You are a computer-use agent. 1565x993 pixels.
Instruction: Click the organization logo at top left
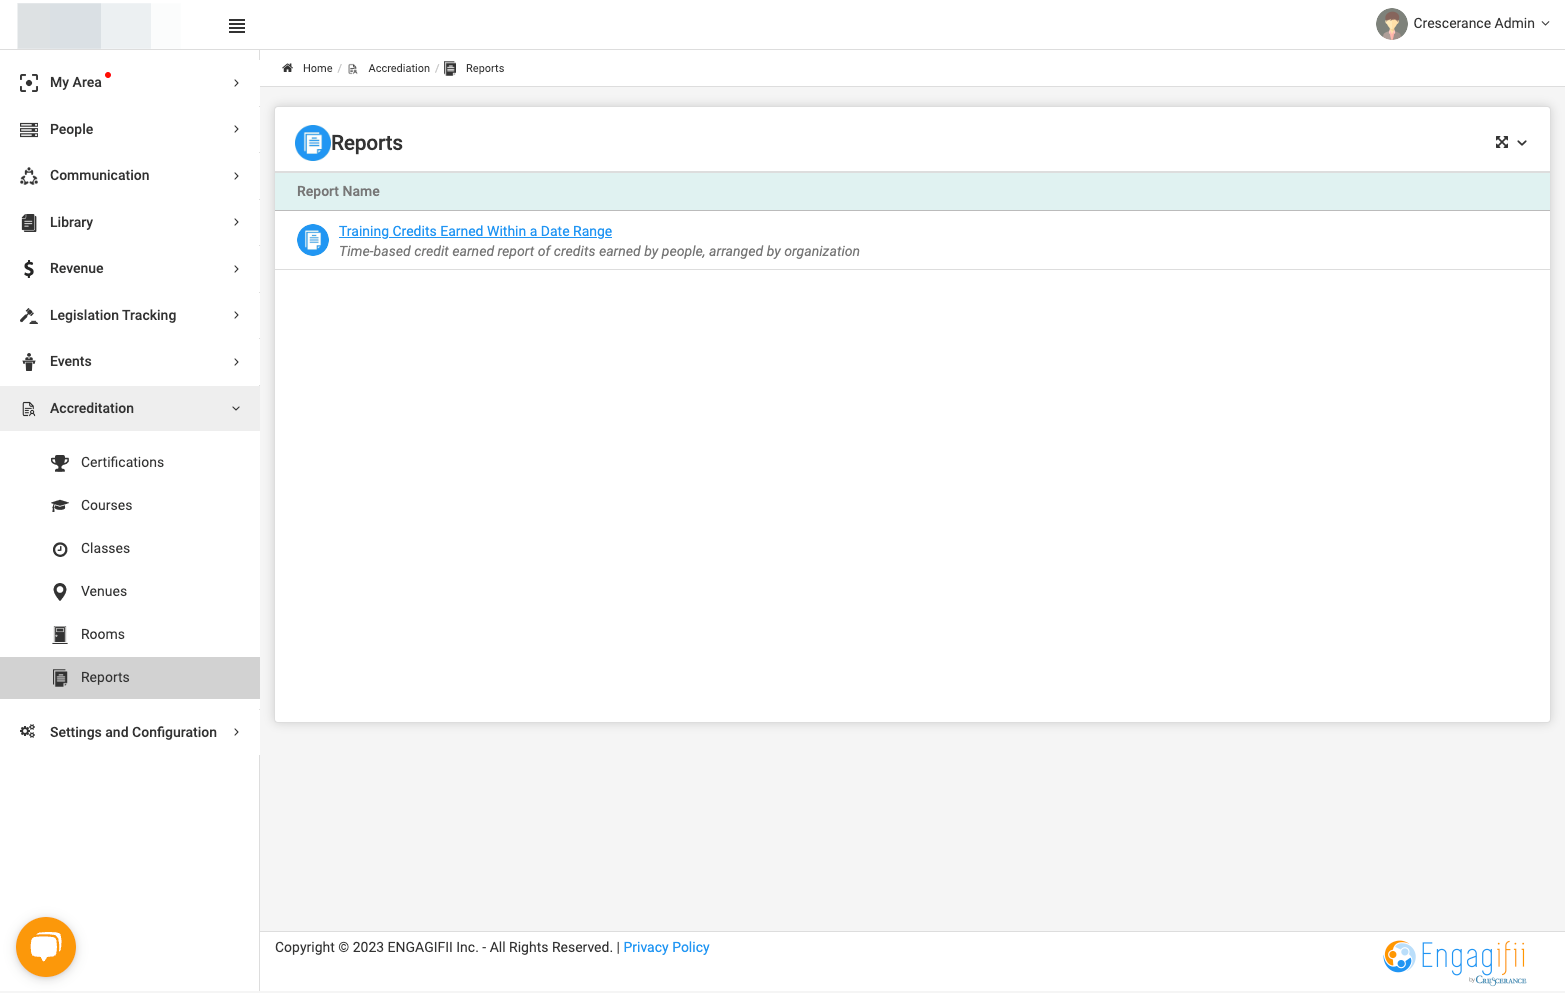[99, 26]
